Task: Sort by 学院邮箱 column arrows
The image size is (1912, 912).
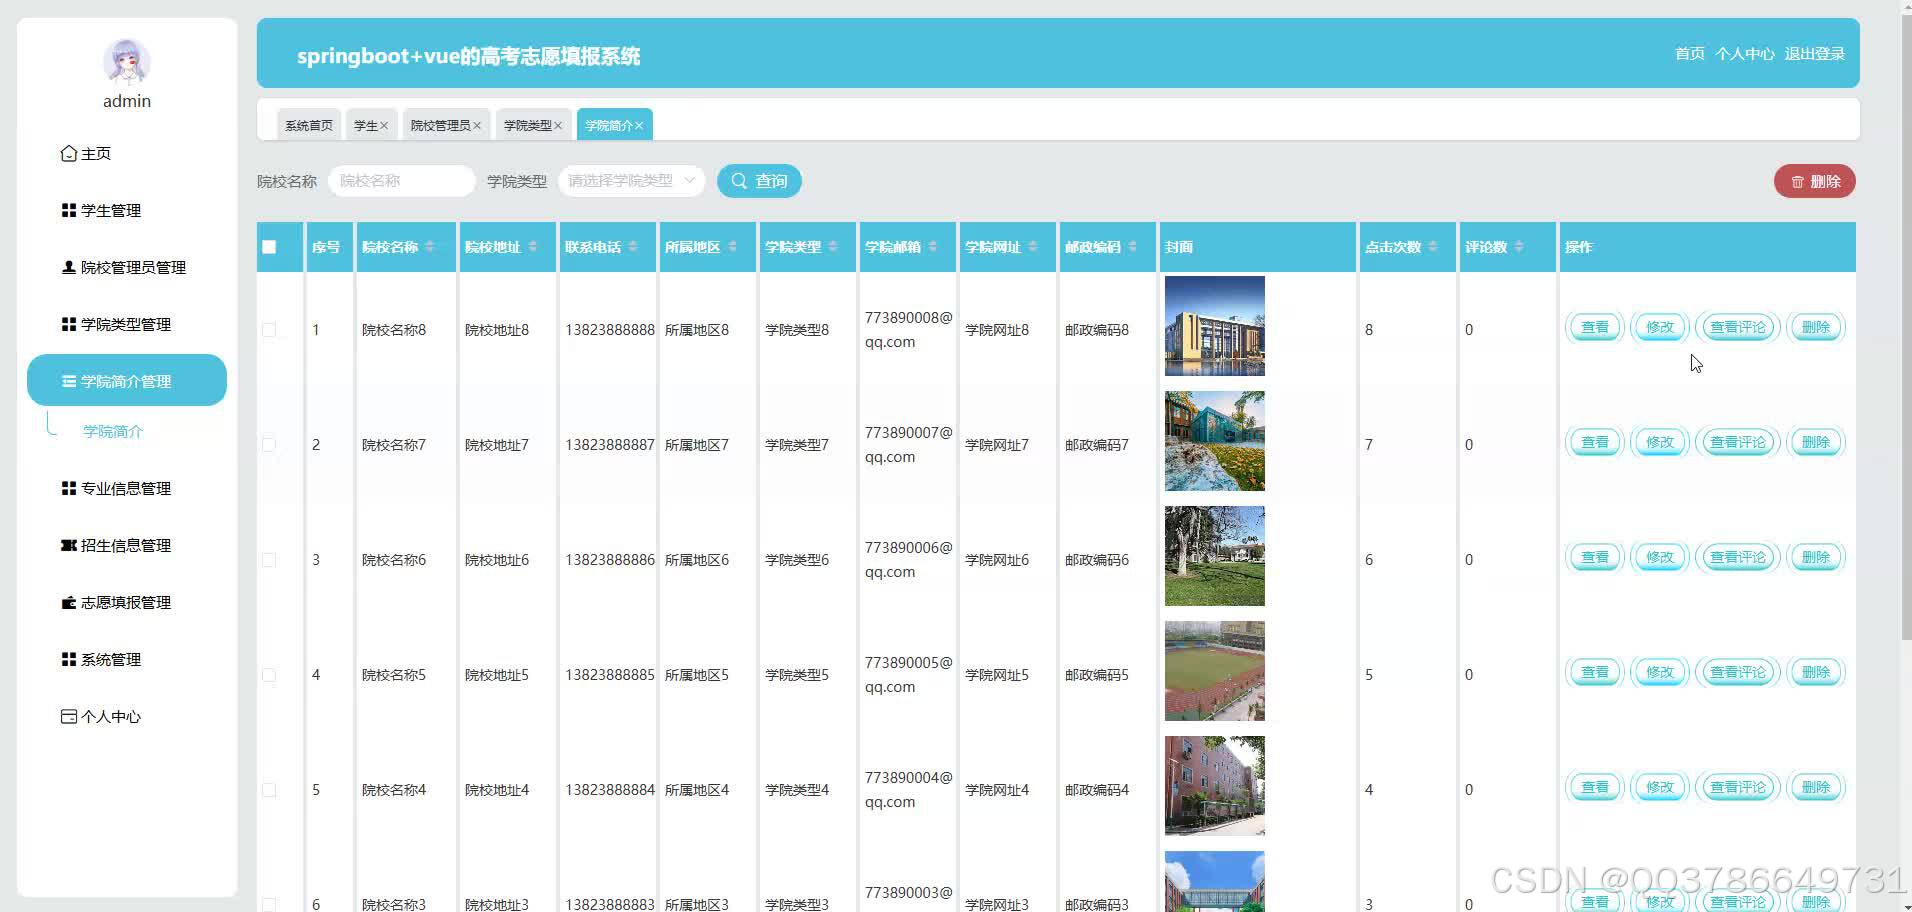Action: click(933, 247)
